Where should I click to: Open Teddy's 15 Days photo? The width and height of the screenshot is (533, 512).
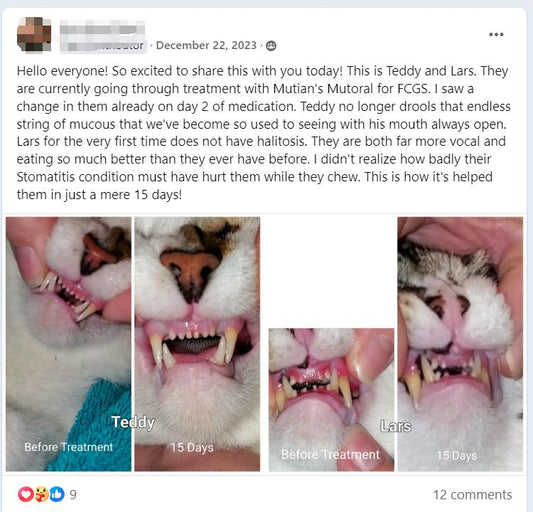tap(197, 344)
